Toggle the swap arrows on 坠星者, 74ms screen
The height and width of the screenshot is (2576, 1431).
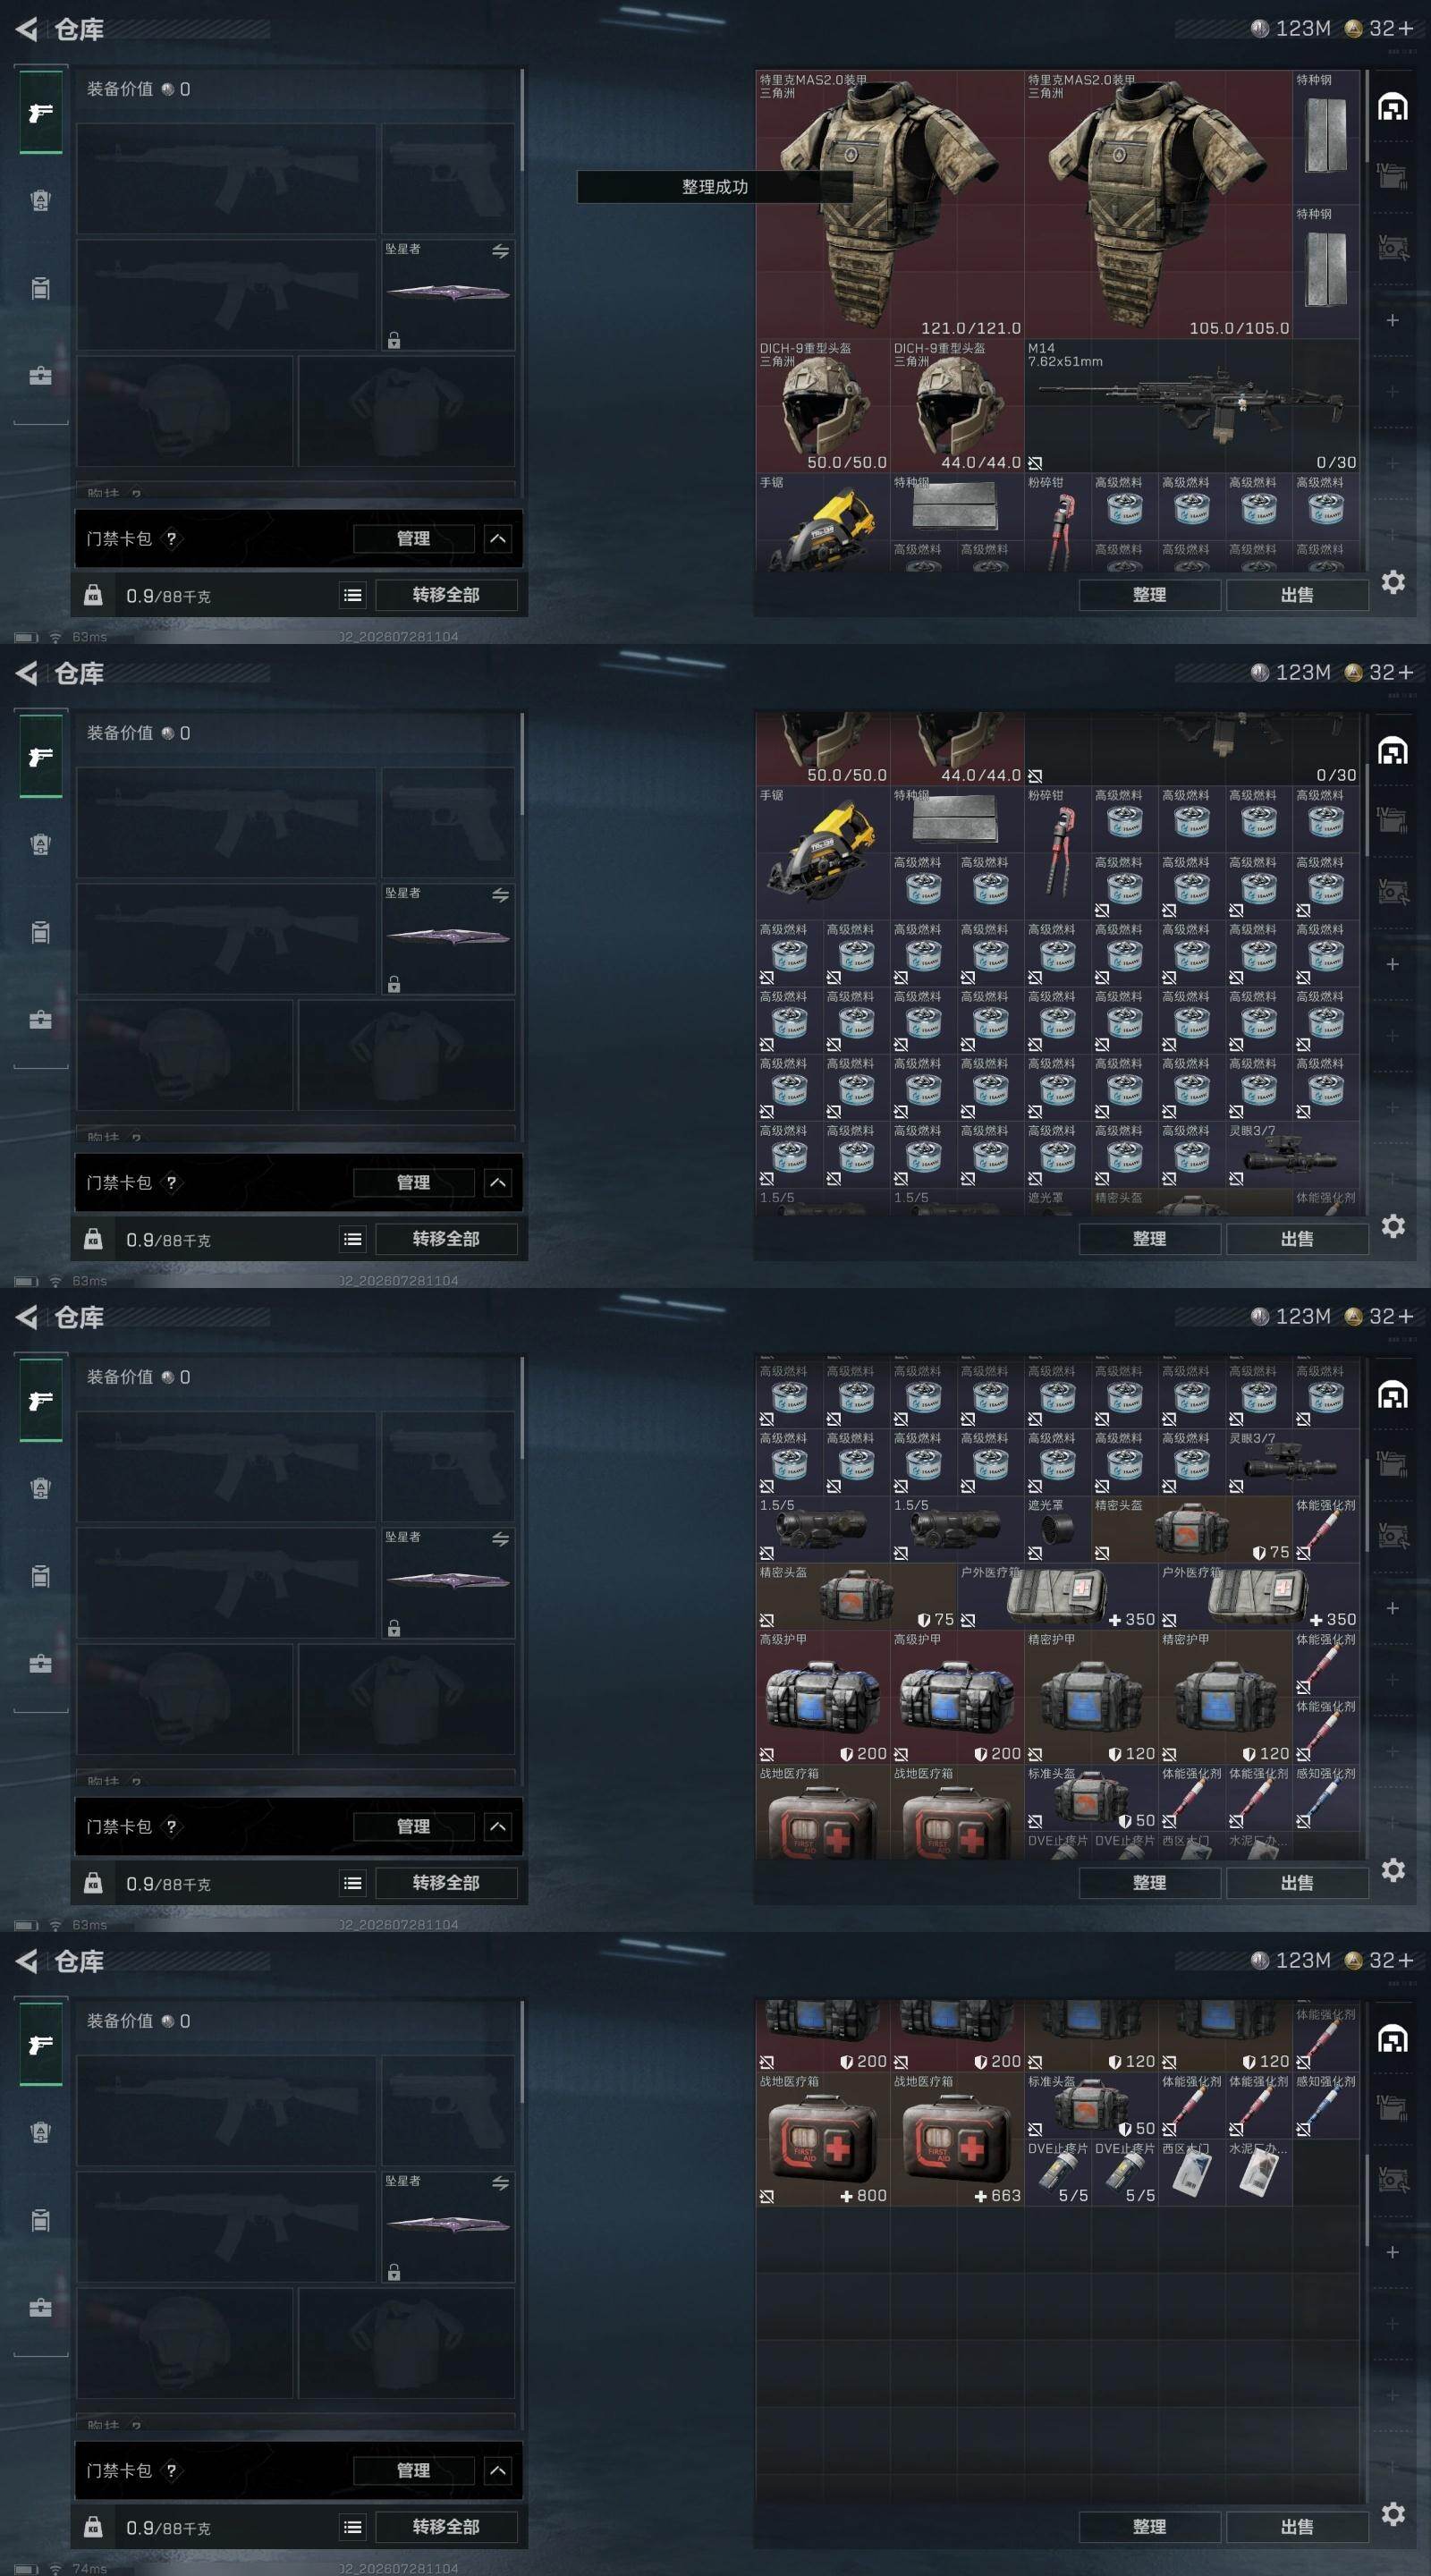pyautogui.click(x=500, y=2183)
